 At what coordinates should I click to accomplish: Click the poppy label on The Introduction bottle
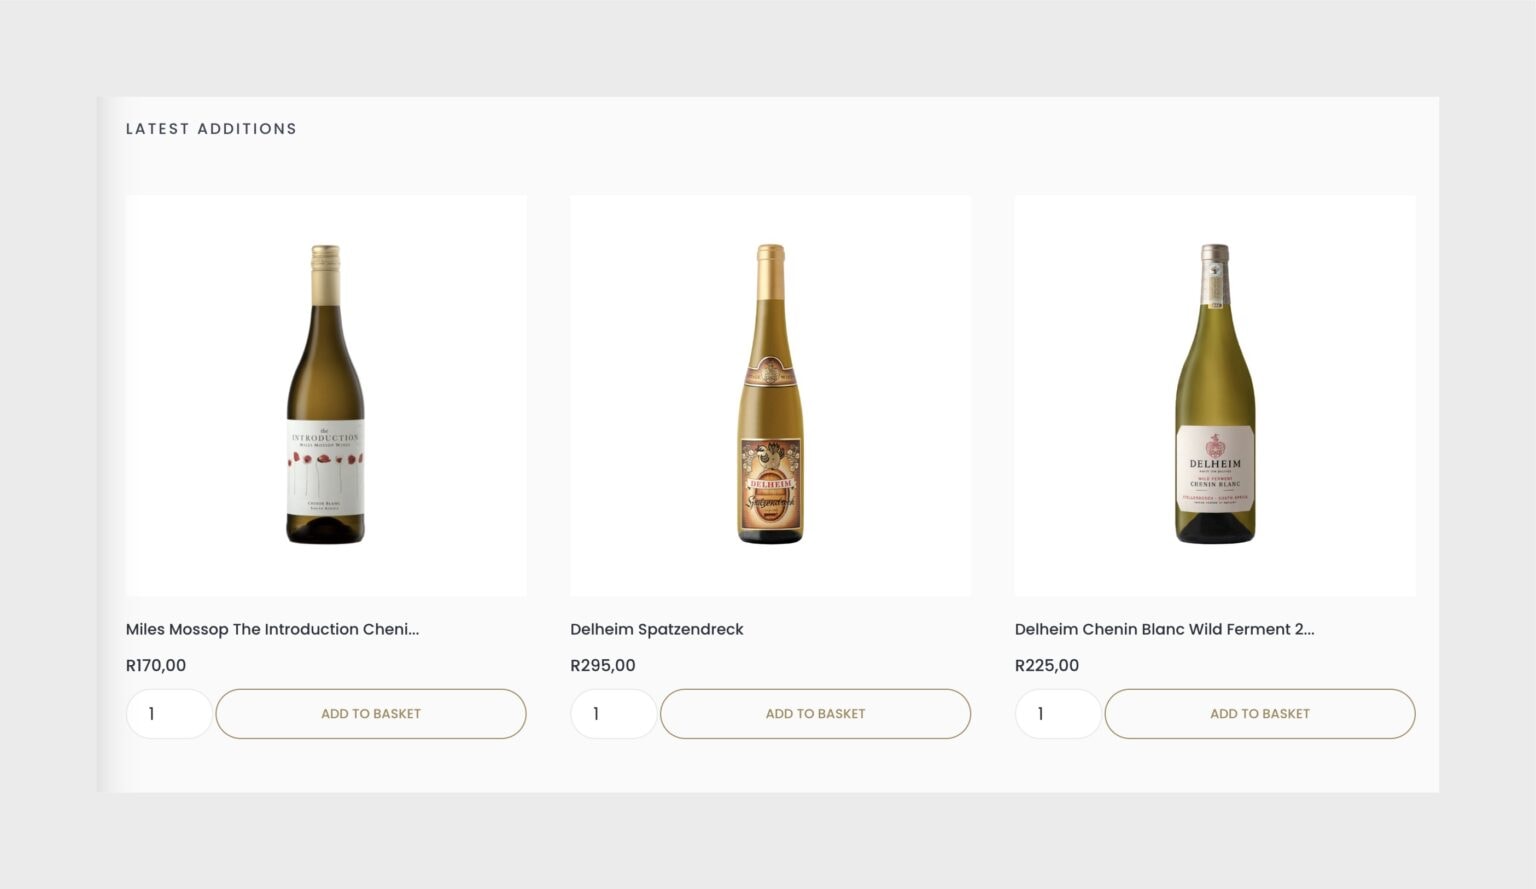tap(326, 470)
